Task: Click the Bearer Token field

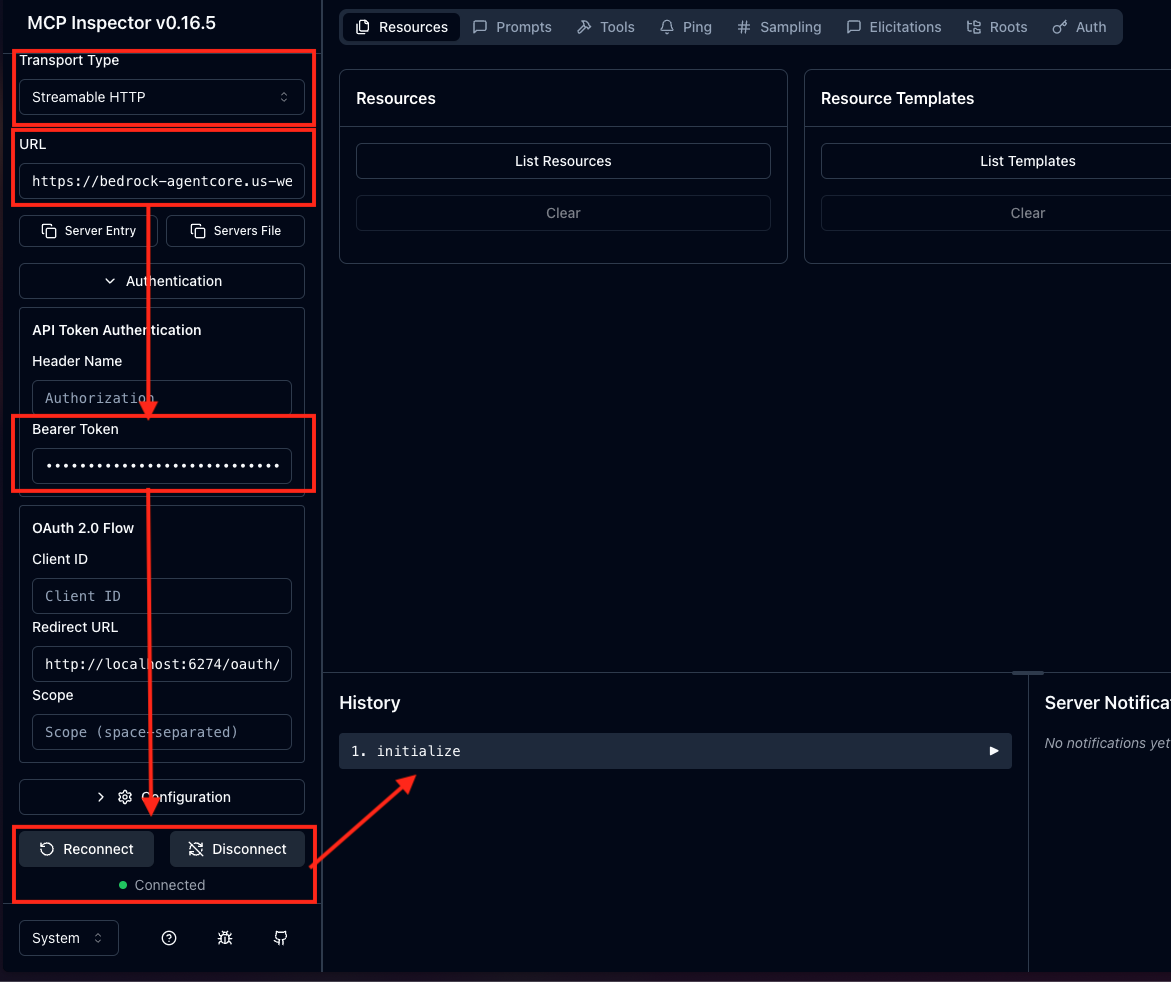Action: click(161, 466)
